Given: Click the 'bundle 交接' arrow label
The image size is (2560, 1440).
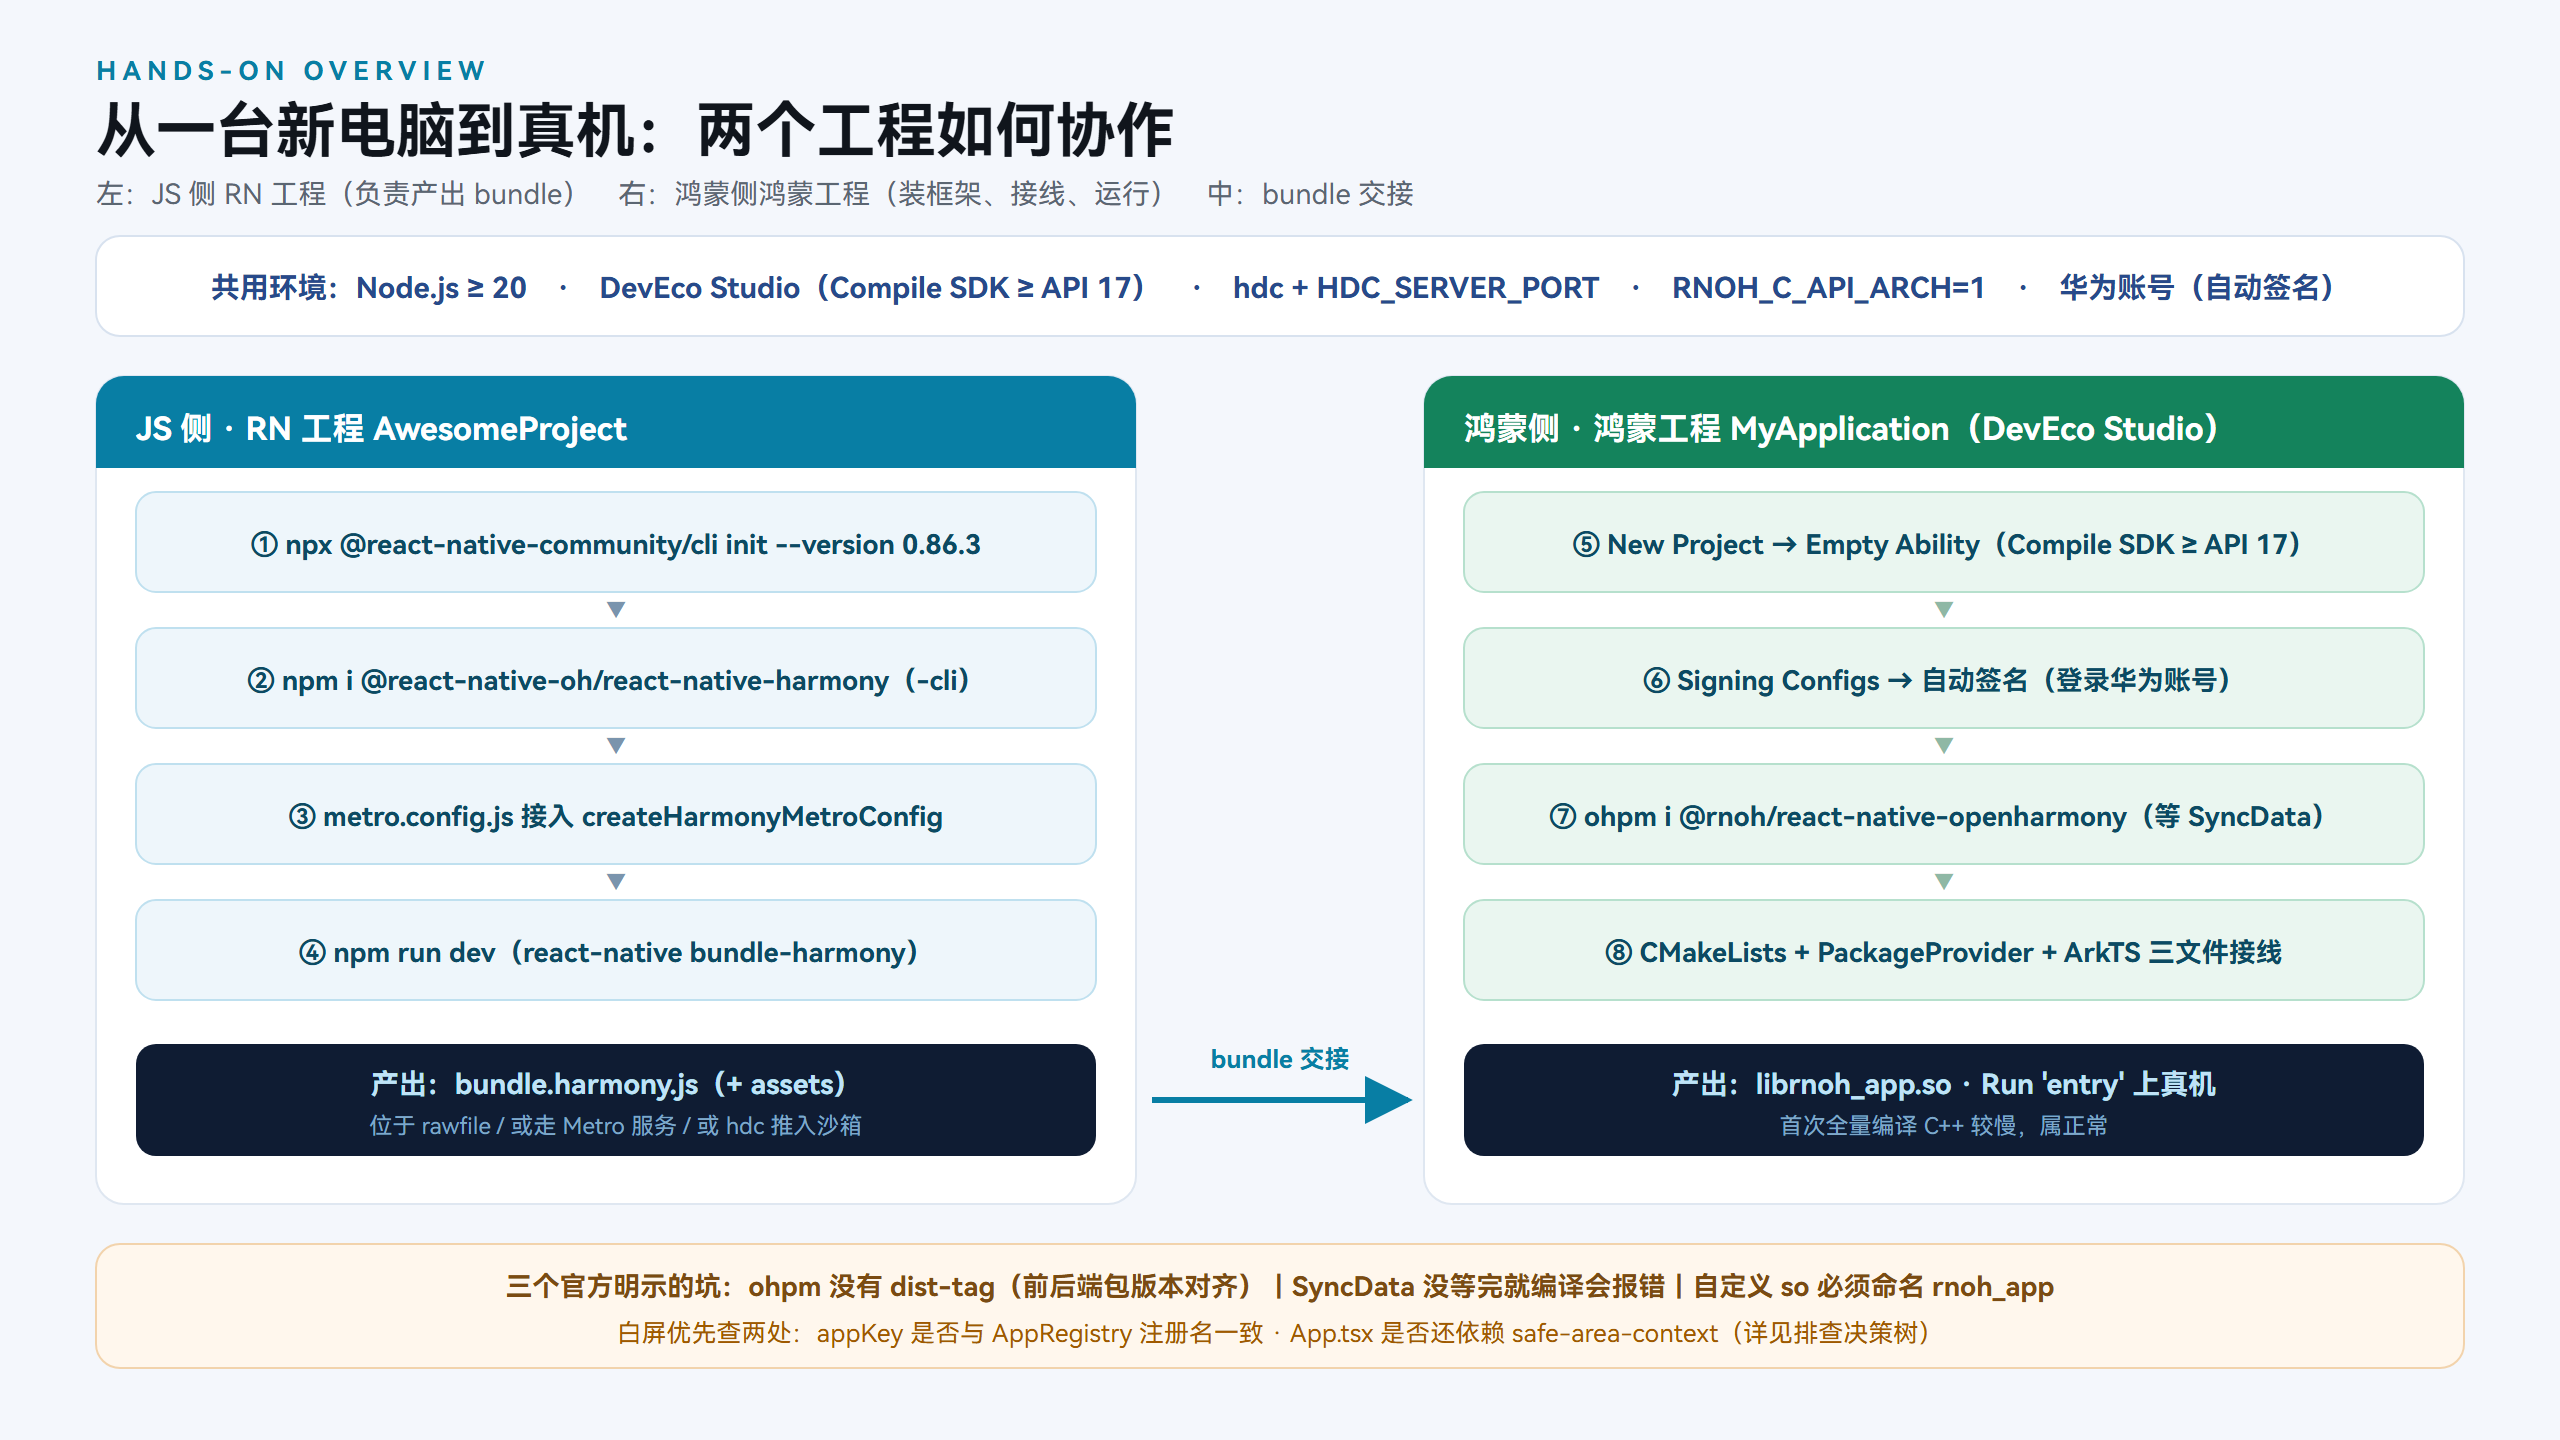Looking at the screenshot, I should point(1280,1059).
